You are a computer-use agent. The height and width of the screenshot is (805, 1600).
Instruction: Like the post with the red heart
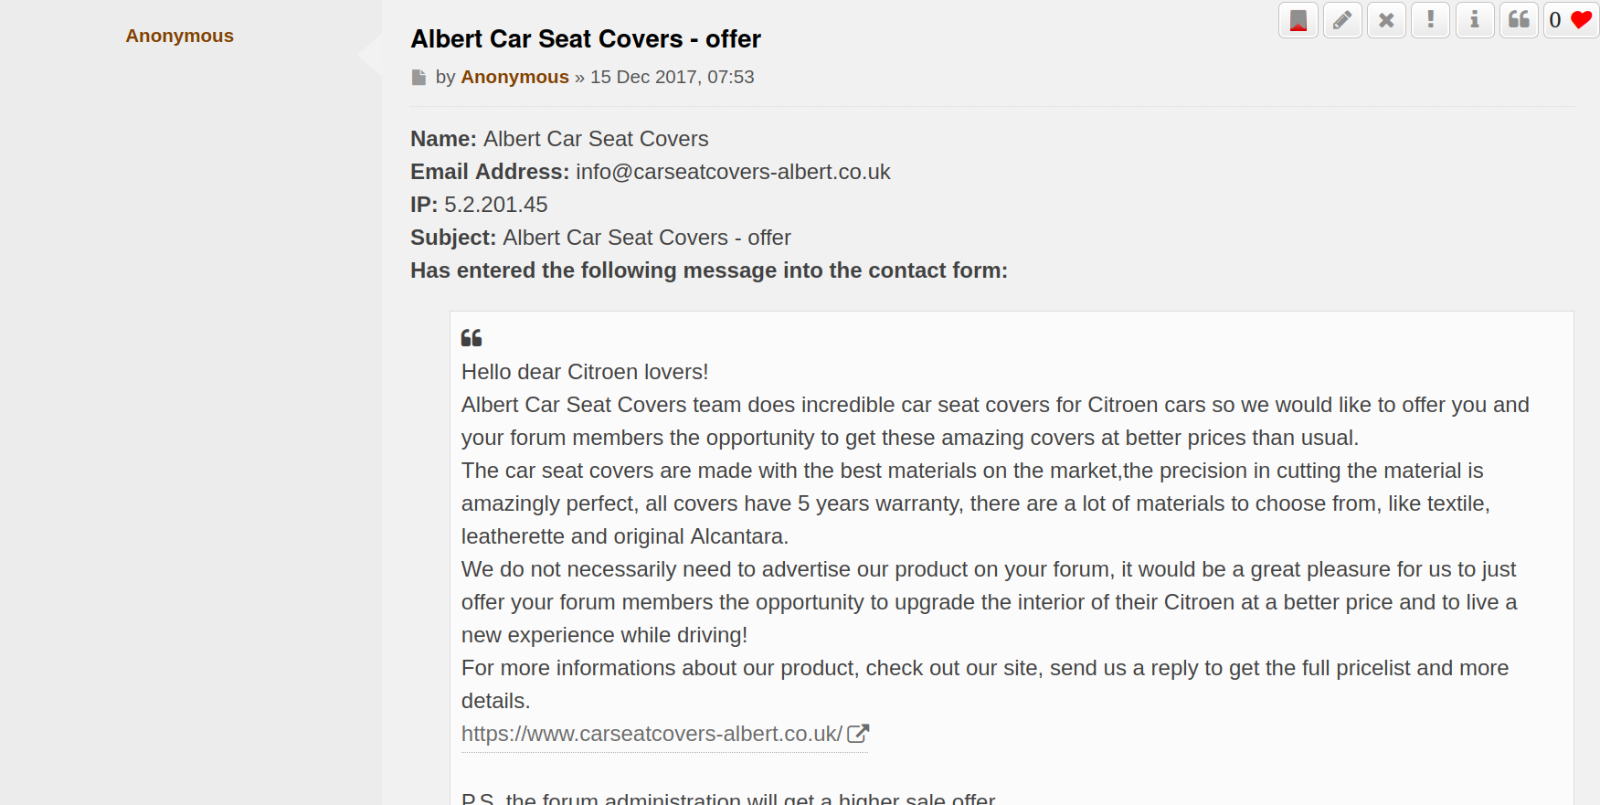1581,20
